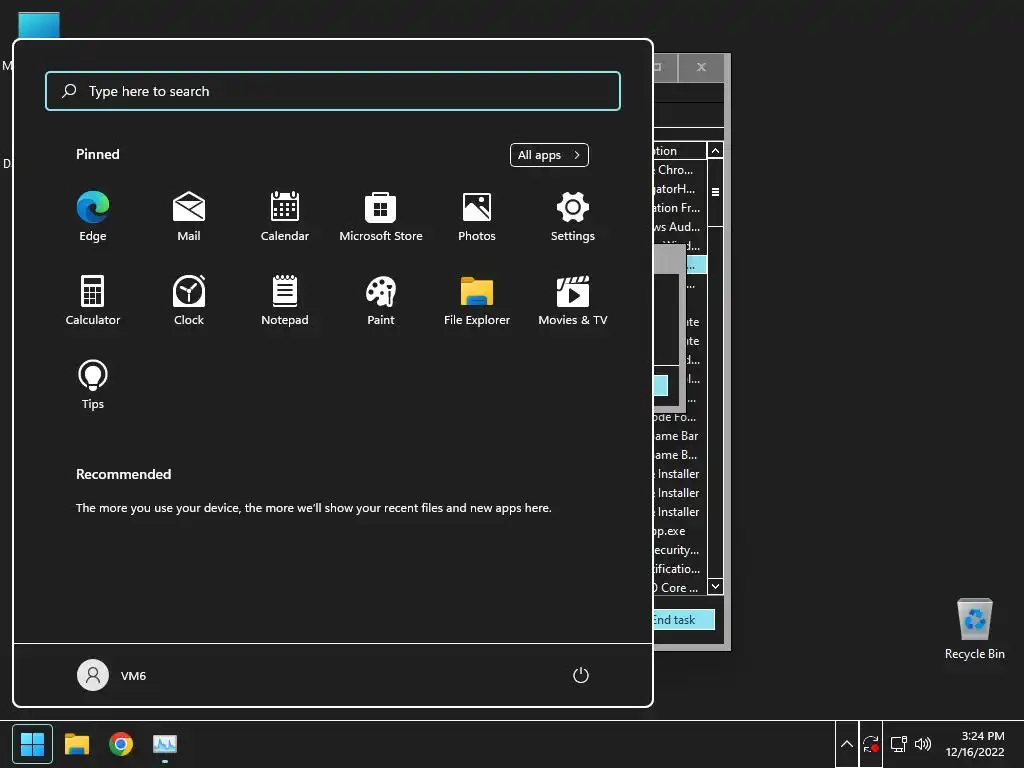Select the Recycle Bin desktop icon
Viewport: 1024px width, 768px height.
point(974,630)
